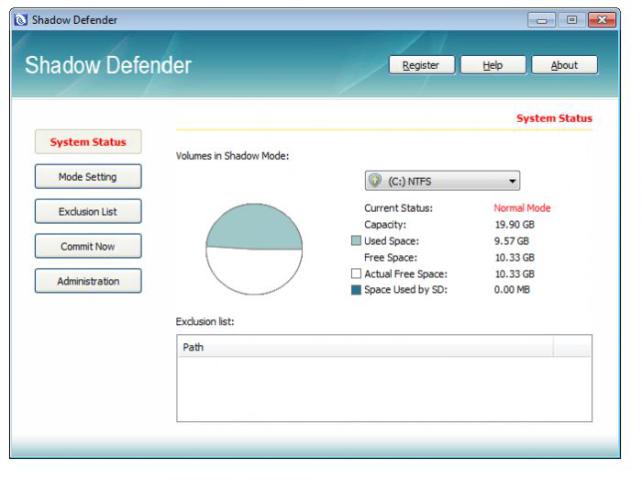Go to the Commit Now section
This screenshot has height=480, width=642.
click(x=88, y=246)
